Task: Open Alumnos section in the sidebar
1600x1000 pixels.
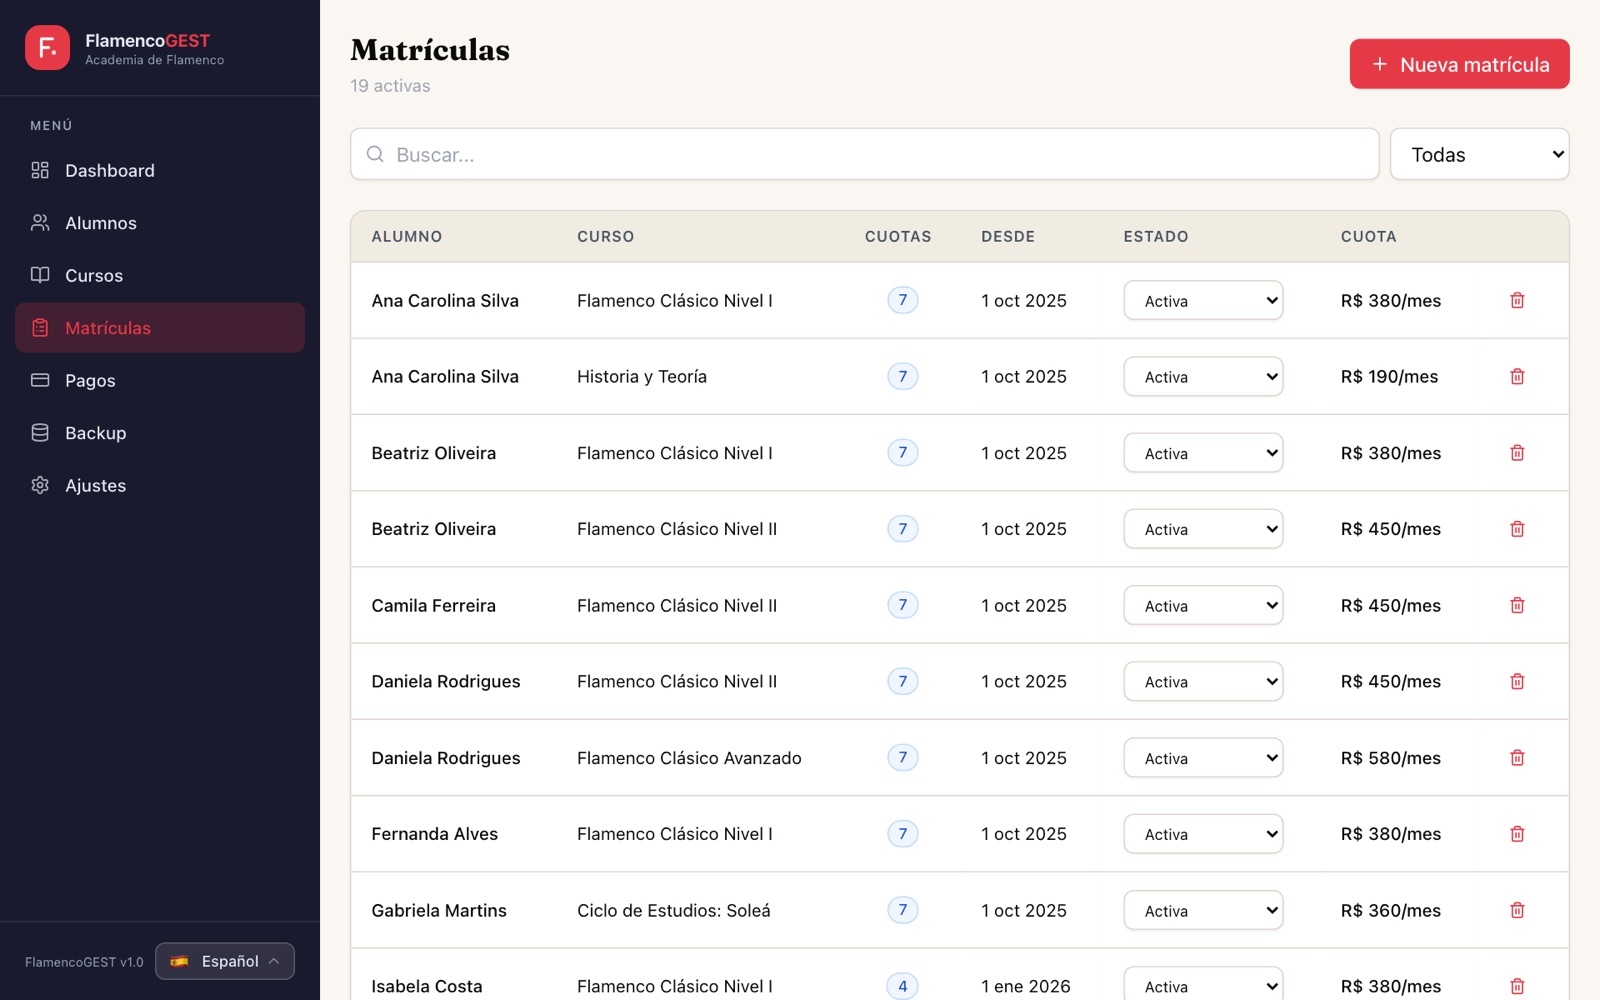Action: 160,223
